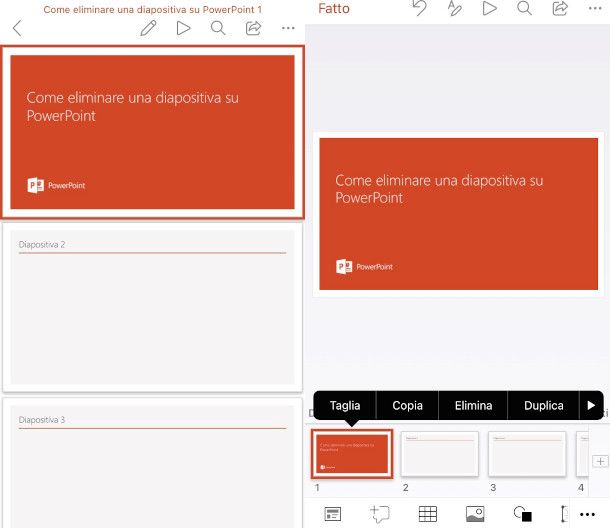Open search in the right window toolbar
This screenshot has width=610, height=528.
524,8
